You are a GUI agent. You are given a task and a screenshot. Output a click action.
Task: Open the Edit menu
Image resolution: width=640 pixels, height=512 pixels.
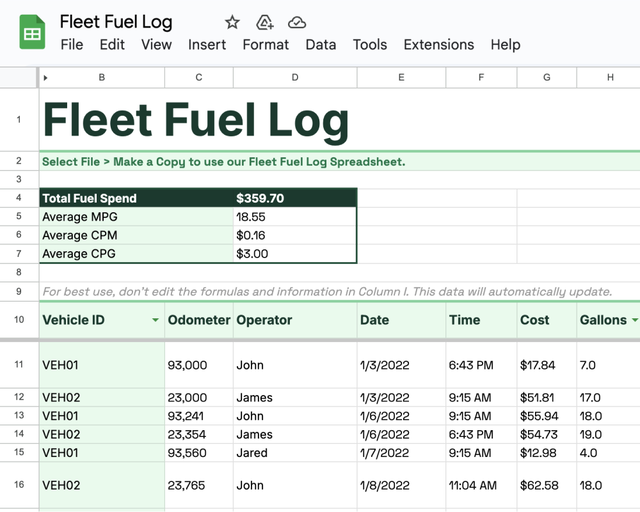(112, 44)
